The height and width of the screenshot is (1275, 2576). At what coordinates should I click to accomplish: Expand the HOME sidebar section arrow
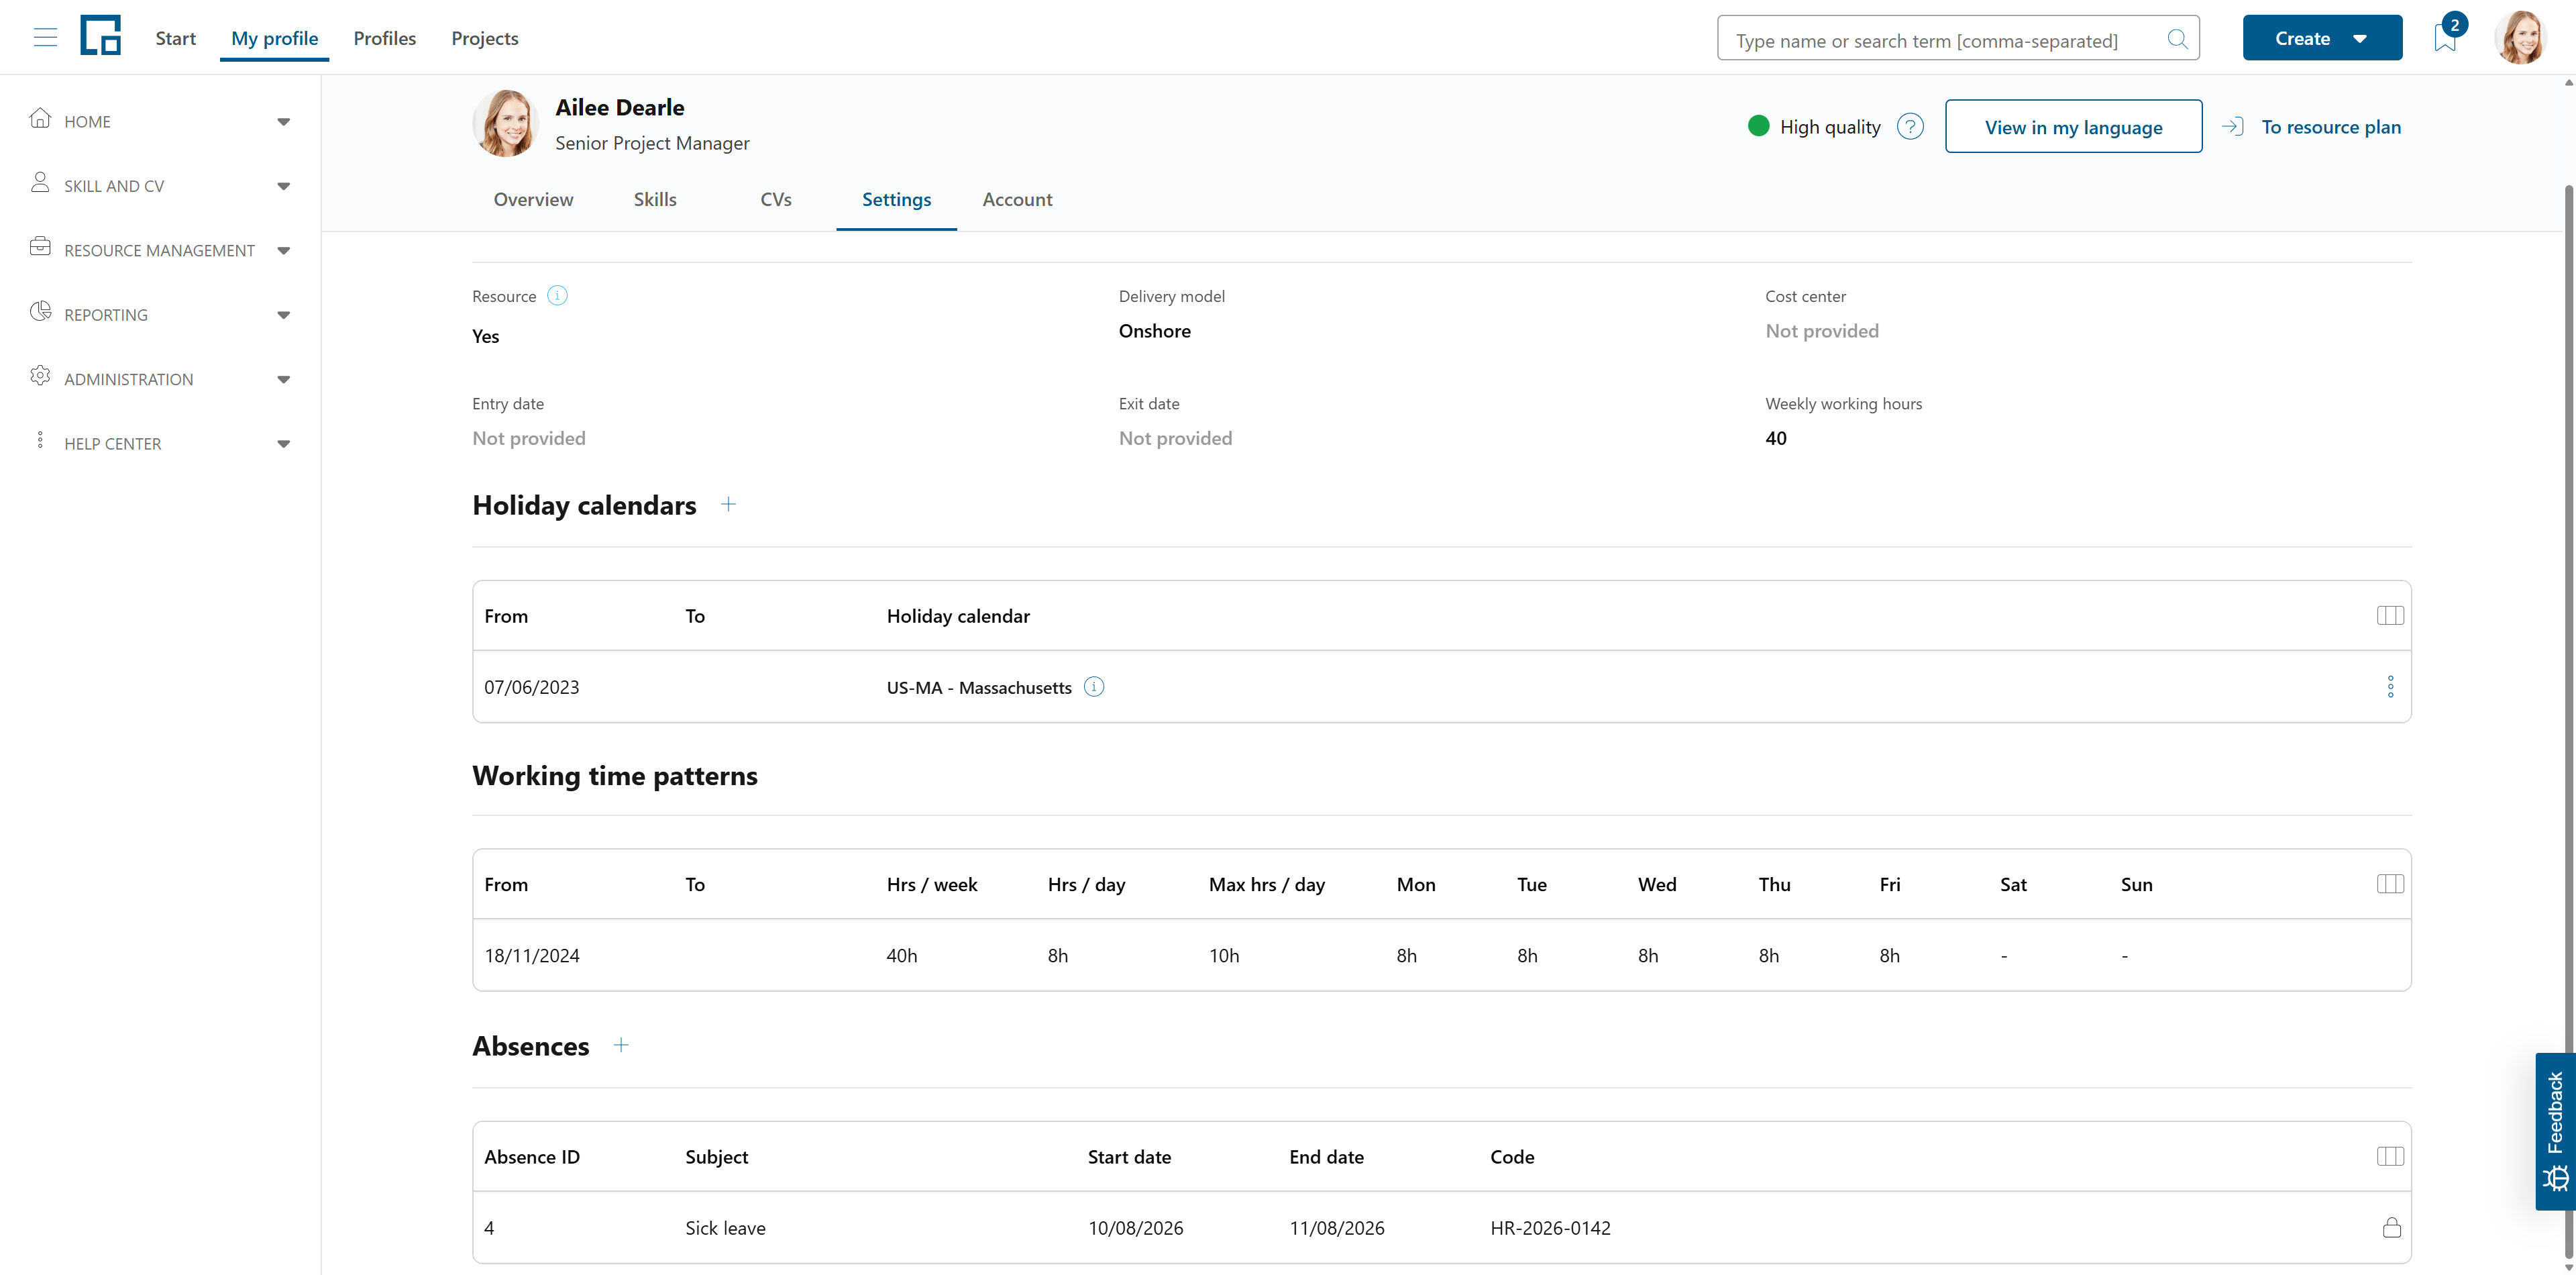point(284,122)
